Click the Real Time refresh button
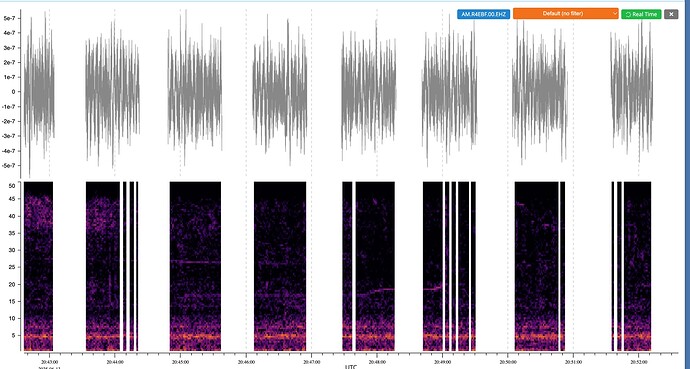The image size is (690, 369). pyautogui.click(x=641, y=14)
